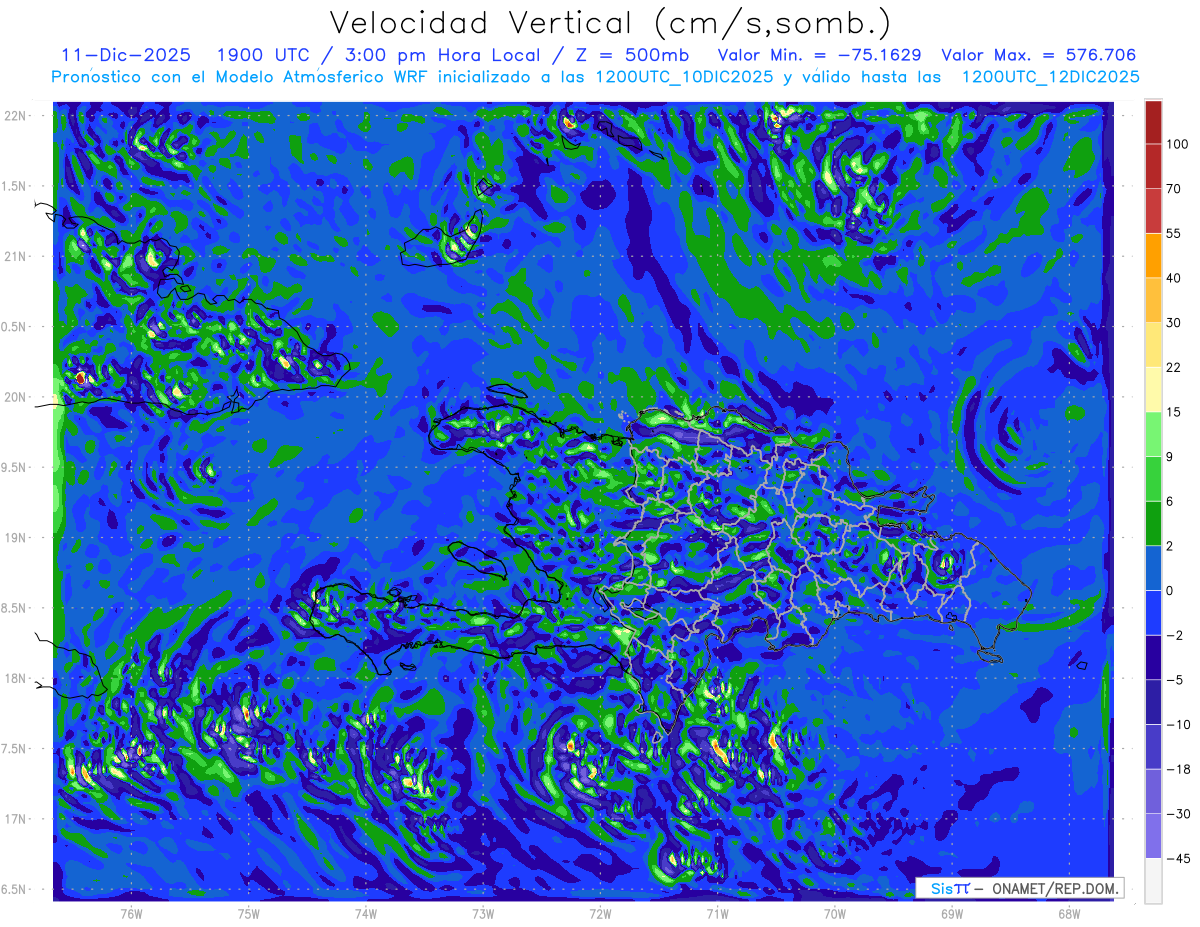Viewport: 1200px width, 927px height.
Task: Click the '75W' longitude label
Action: (x=249, y=912)
